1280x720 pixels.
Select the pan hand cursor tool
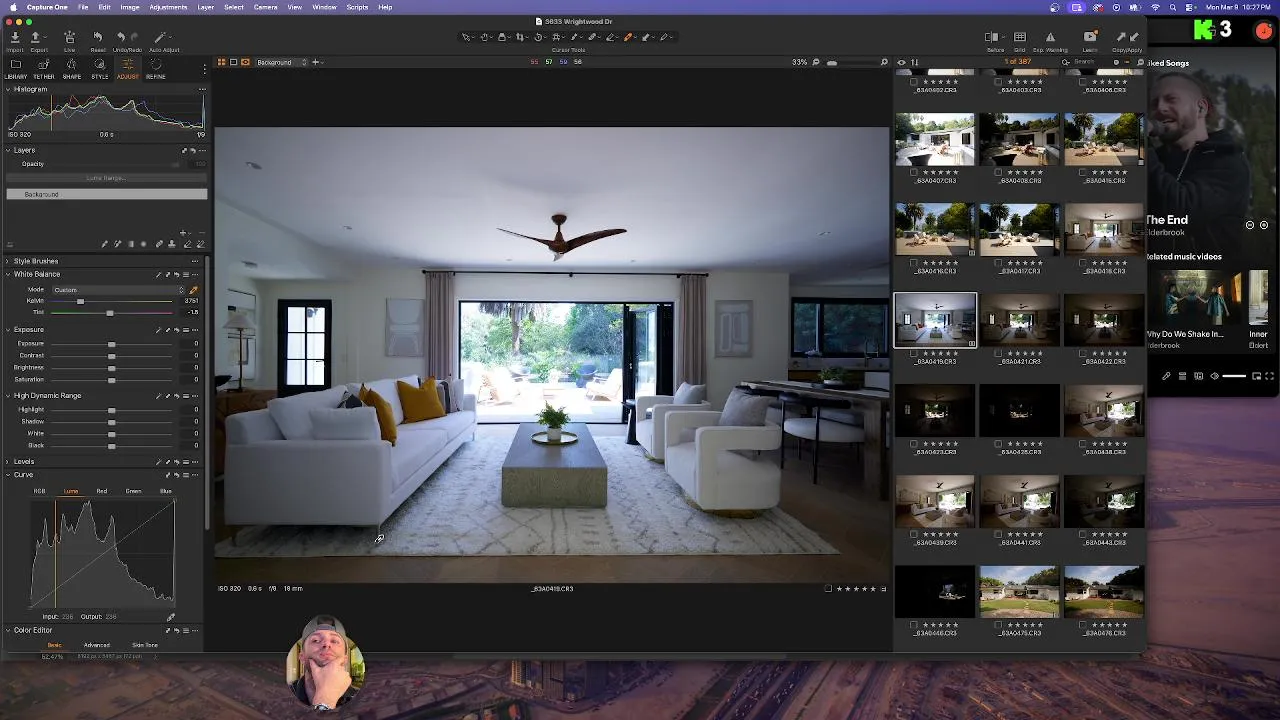pos(484,37)
